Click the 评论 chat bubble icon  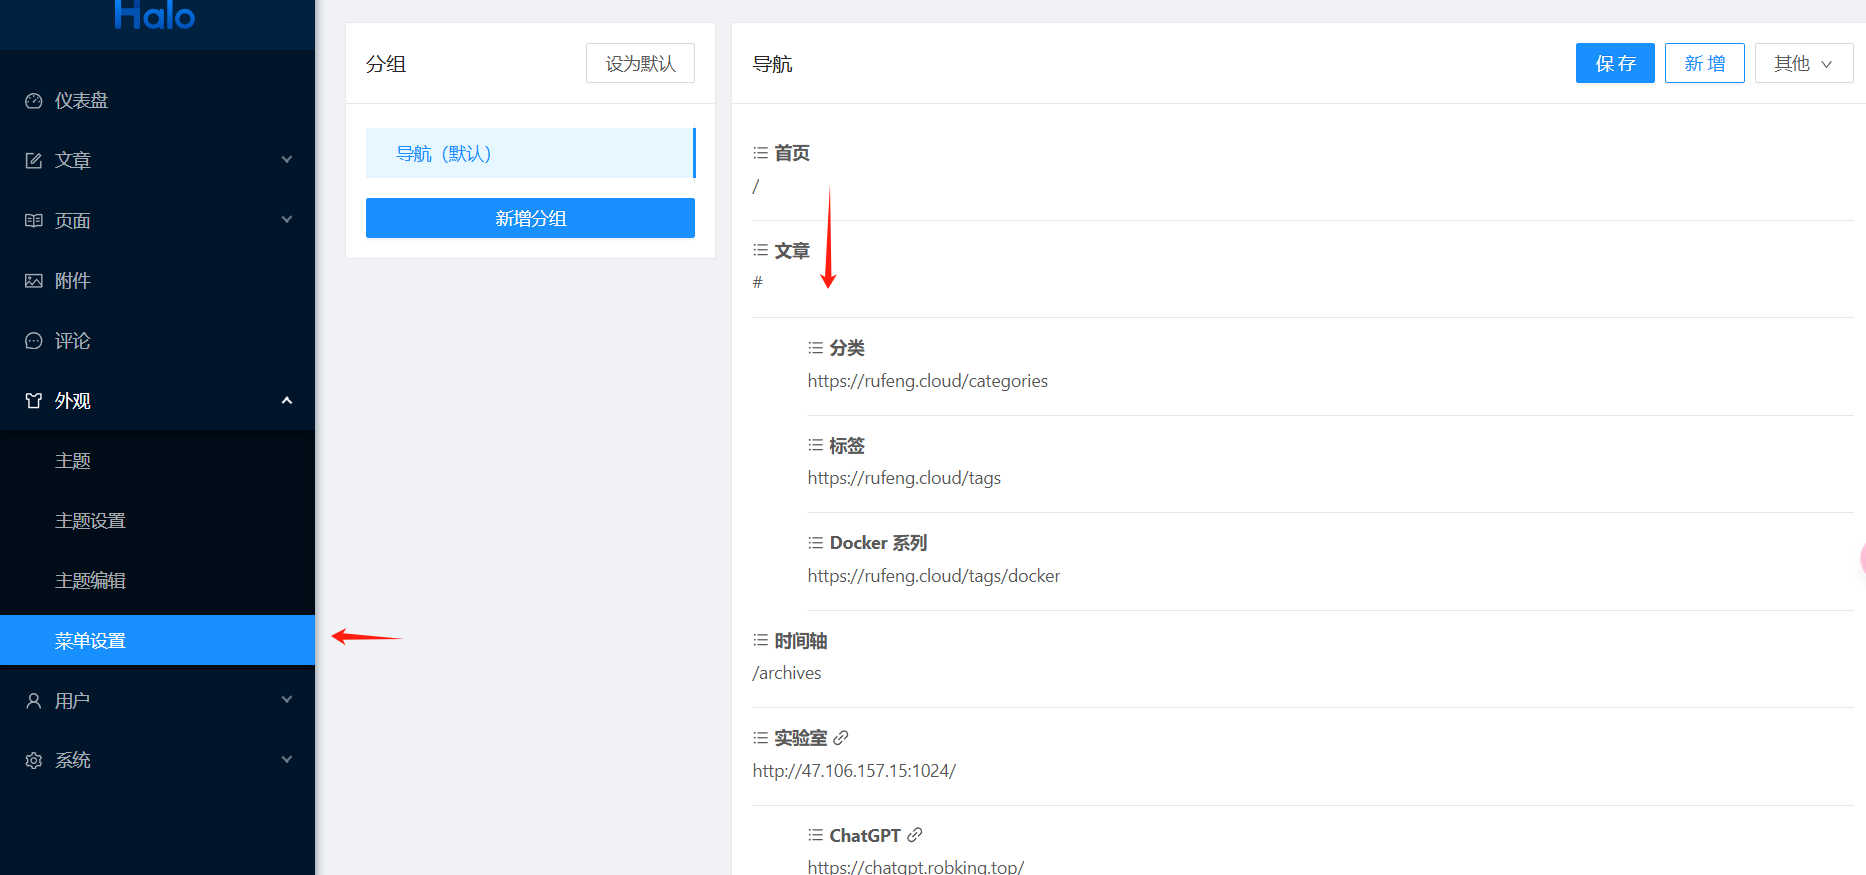coord(34,341)
